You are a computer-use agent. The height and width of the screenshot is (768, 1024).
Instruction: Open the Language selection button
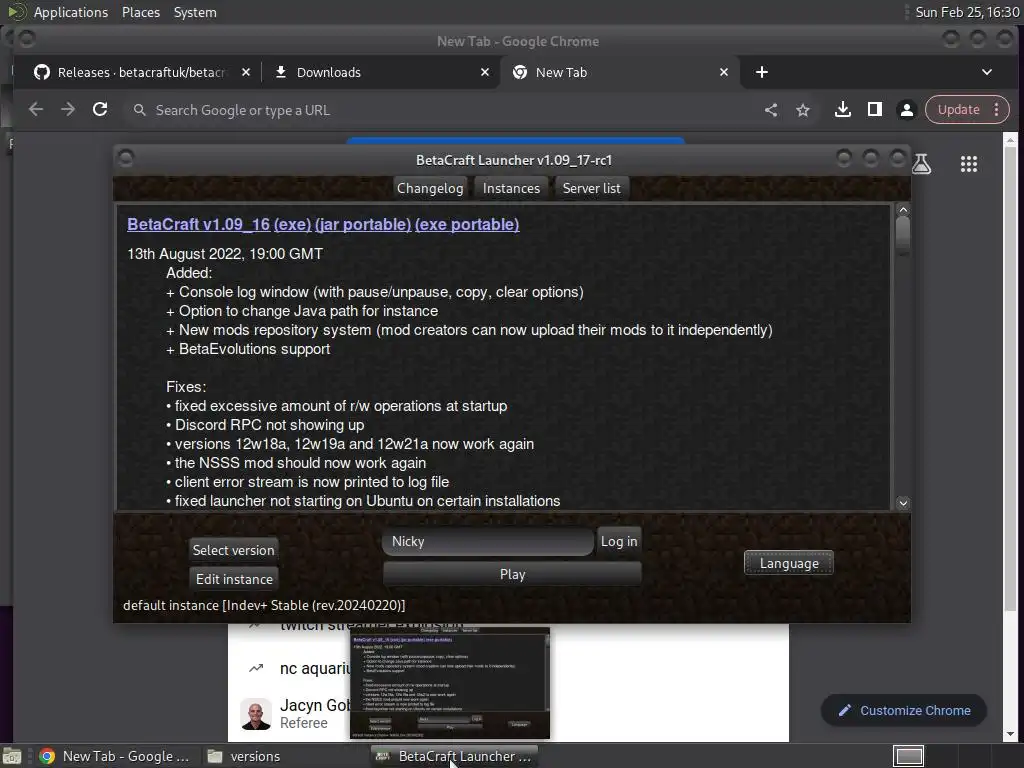tap(788, 563)
